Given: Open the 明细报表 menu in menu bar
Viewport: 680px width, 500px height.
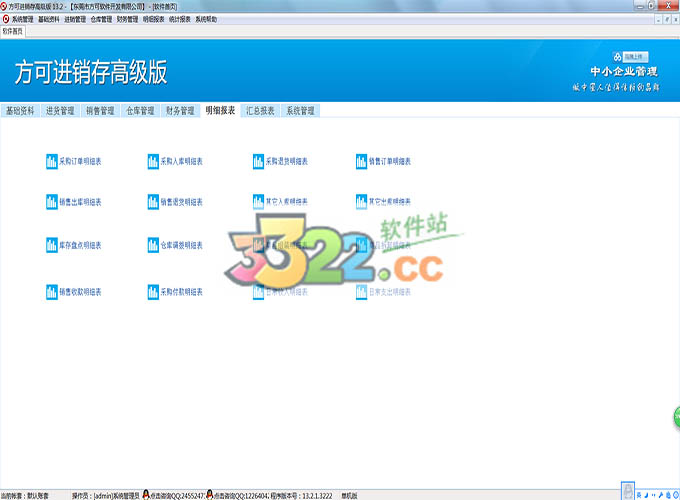Looking at the screenshot, I should [x=154, y=19].
